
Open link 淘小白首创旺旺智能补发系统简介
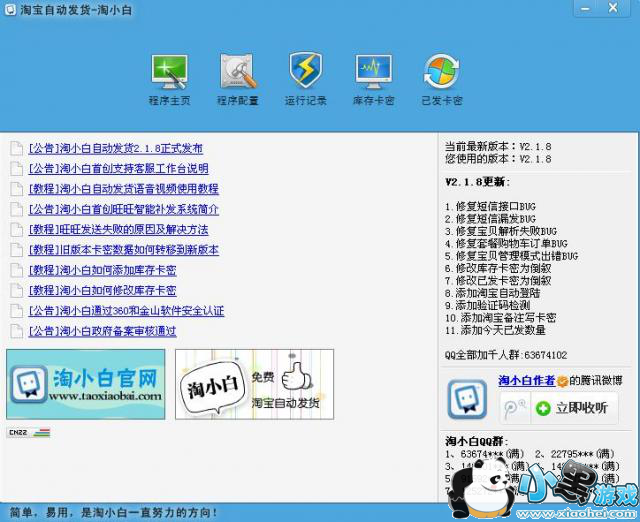124,209
